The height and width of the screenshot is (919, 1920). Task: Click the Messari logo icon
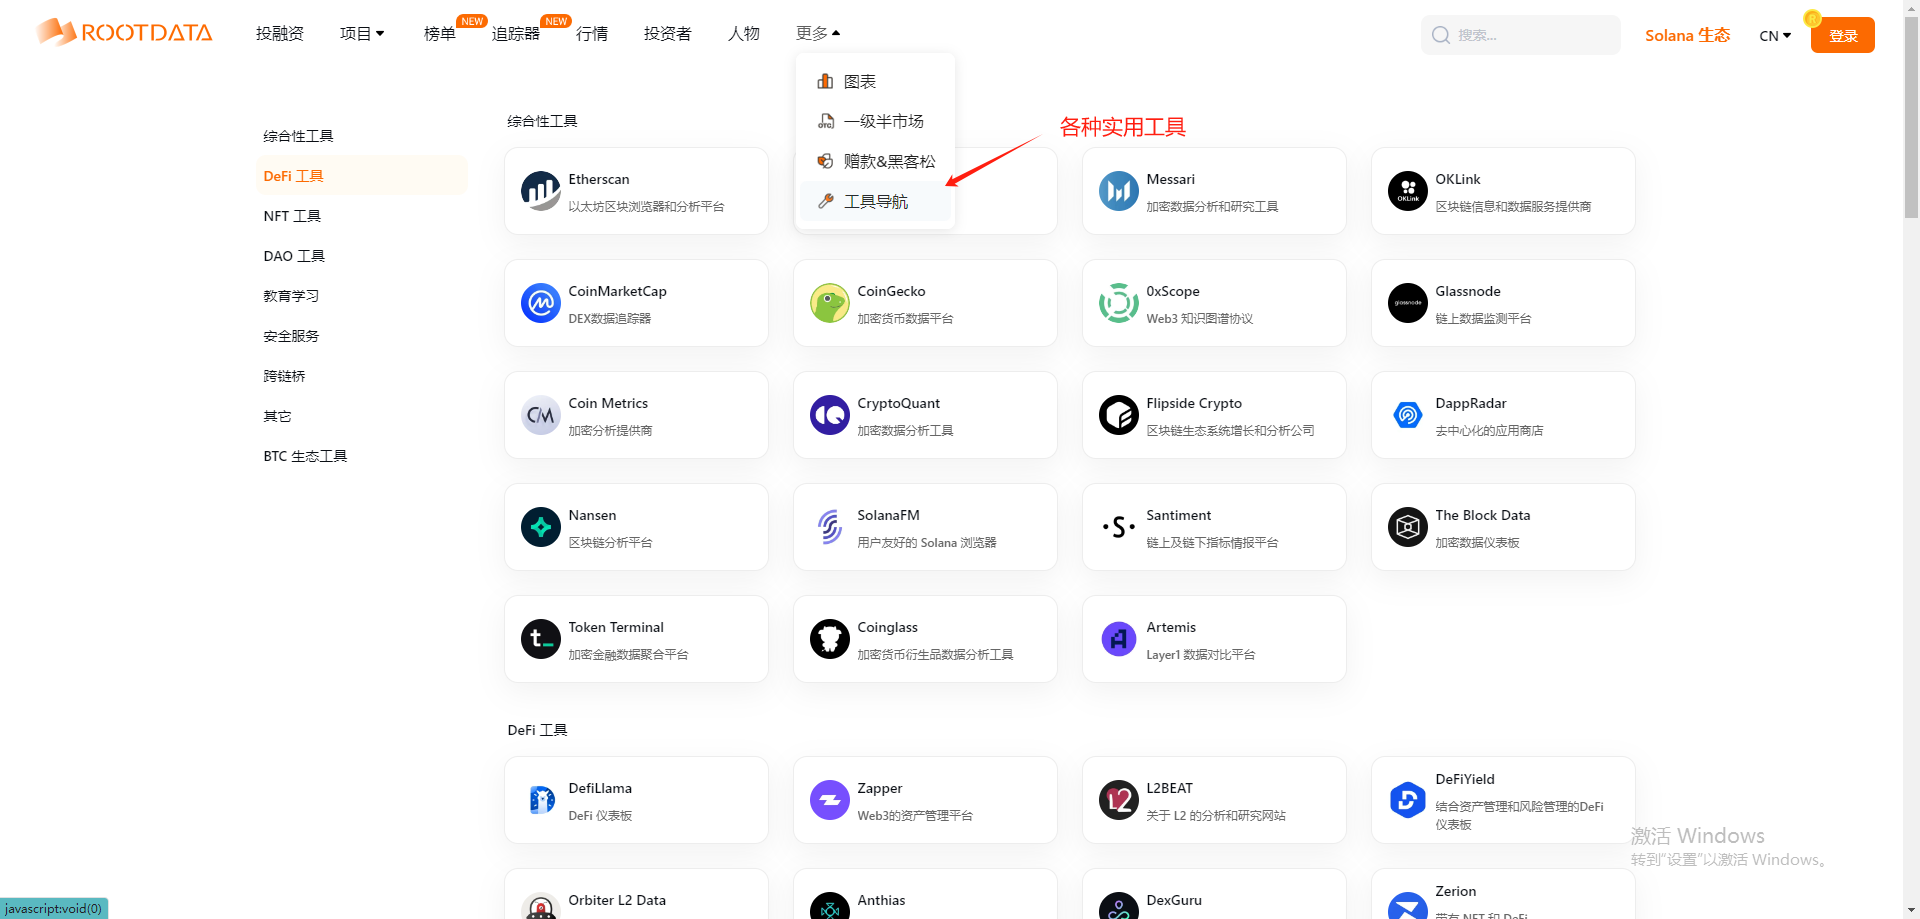click(1119, 191)
